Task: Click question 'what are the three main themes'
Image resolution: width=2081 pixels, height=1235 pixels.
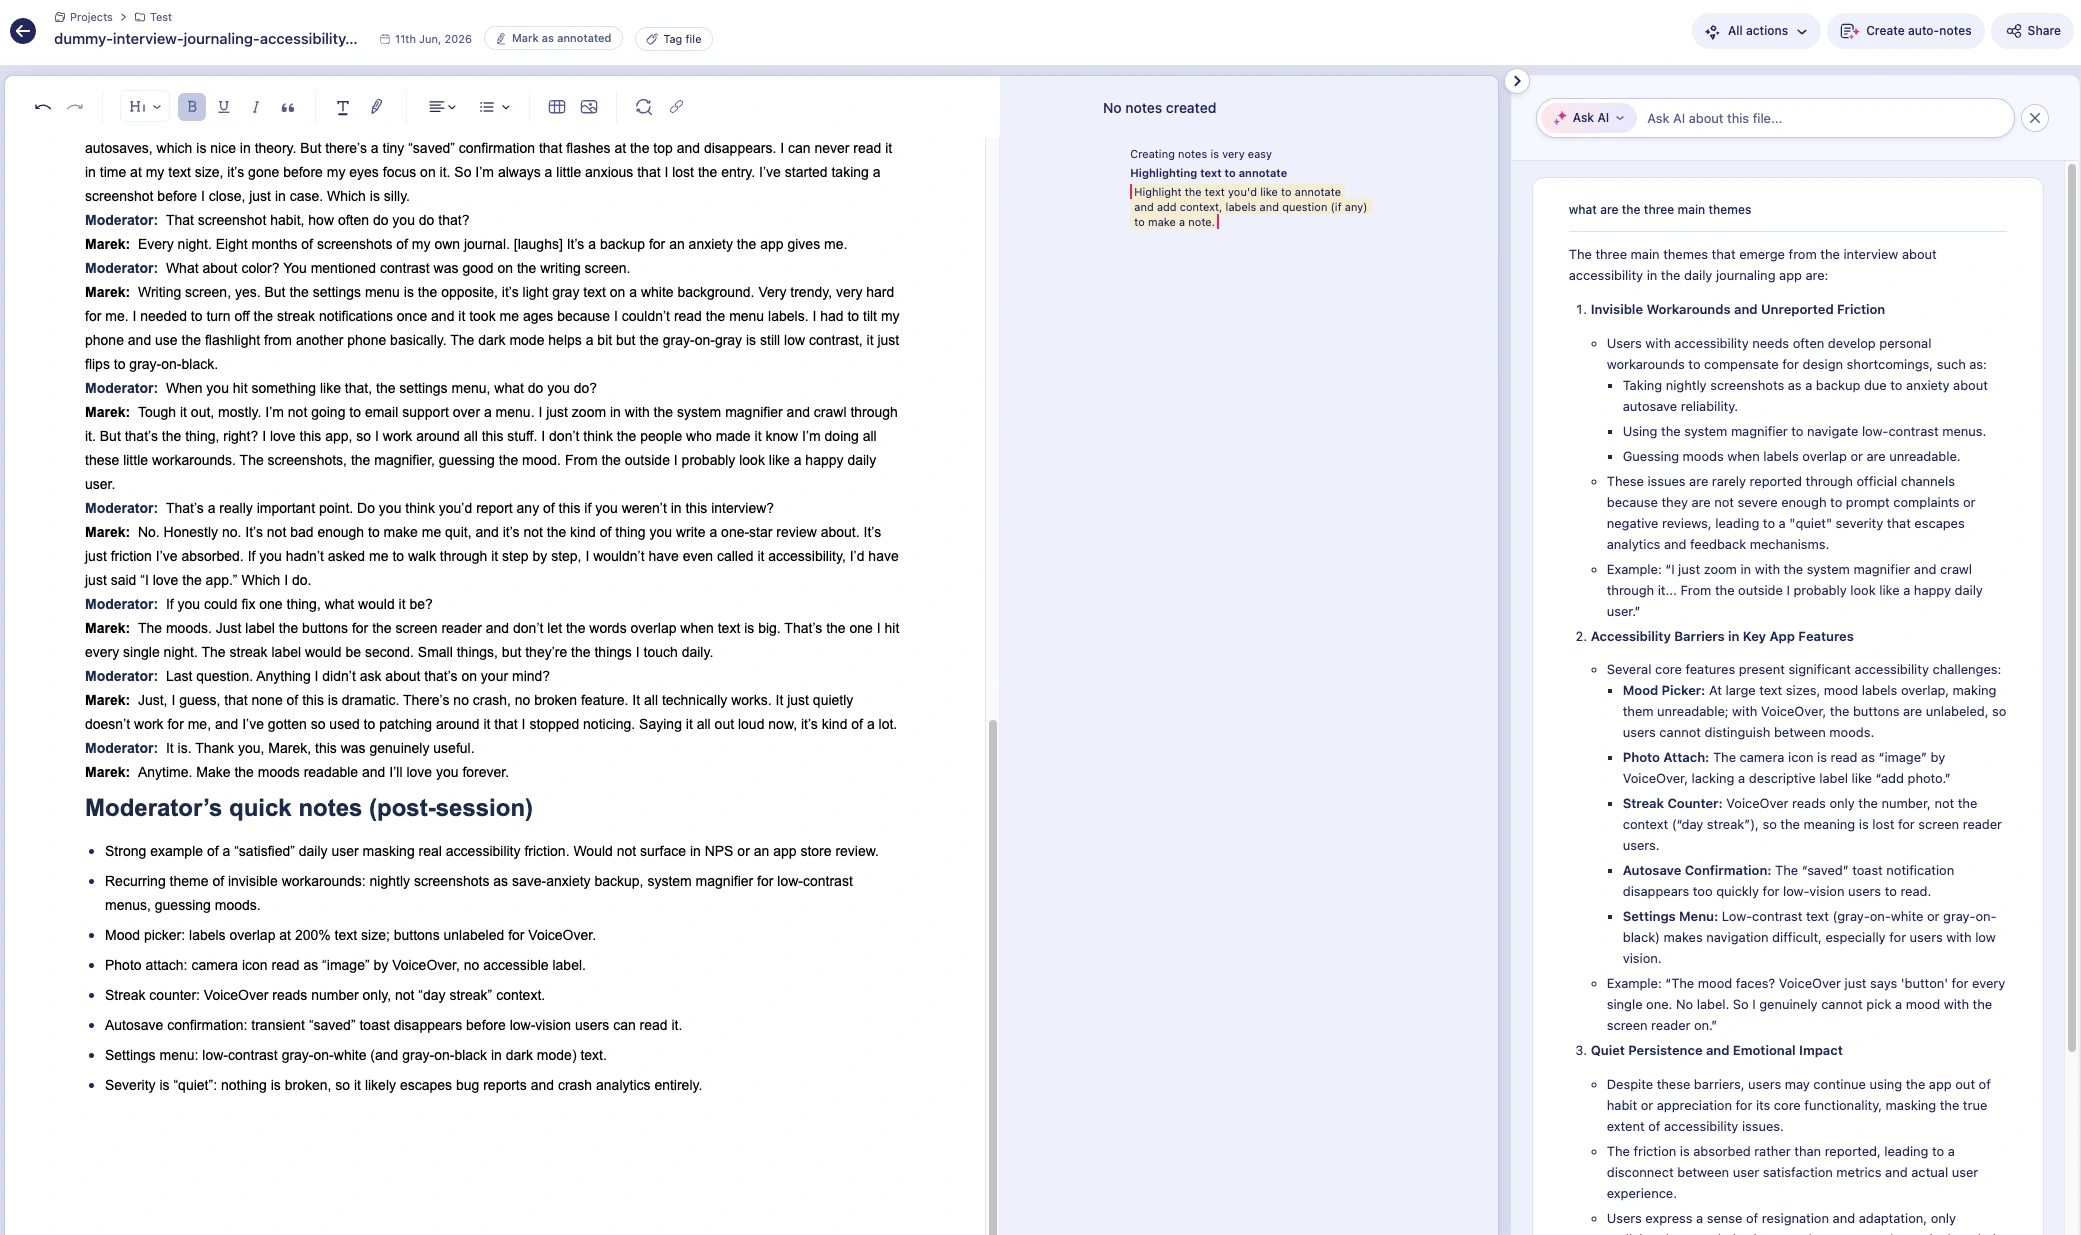Action: [x=1659, y=210]
